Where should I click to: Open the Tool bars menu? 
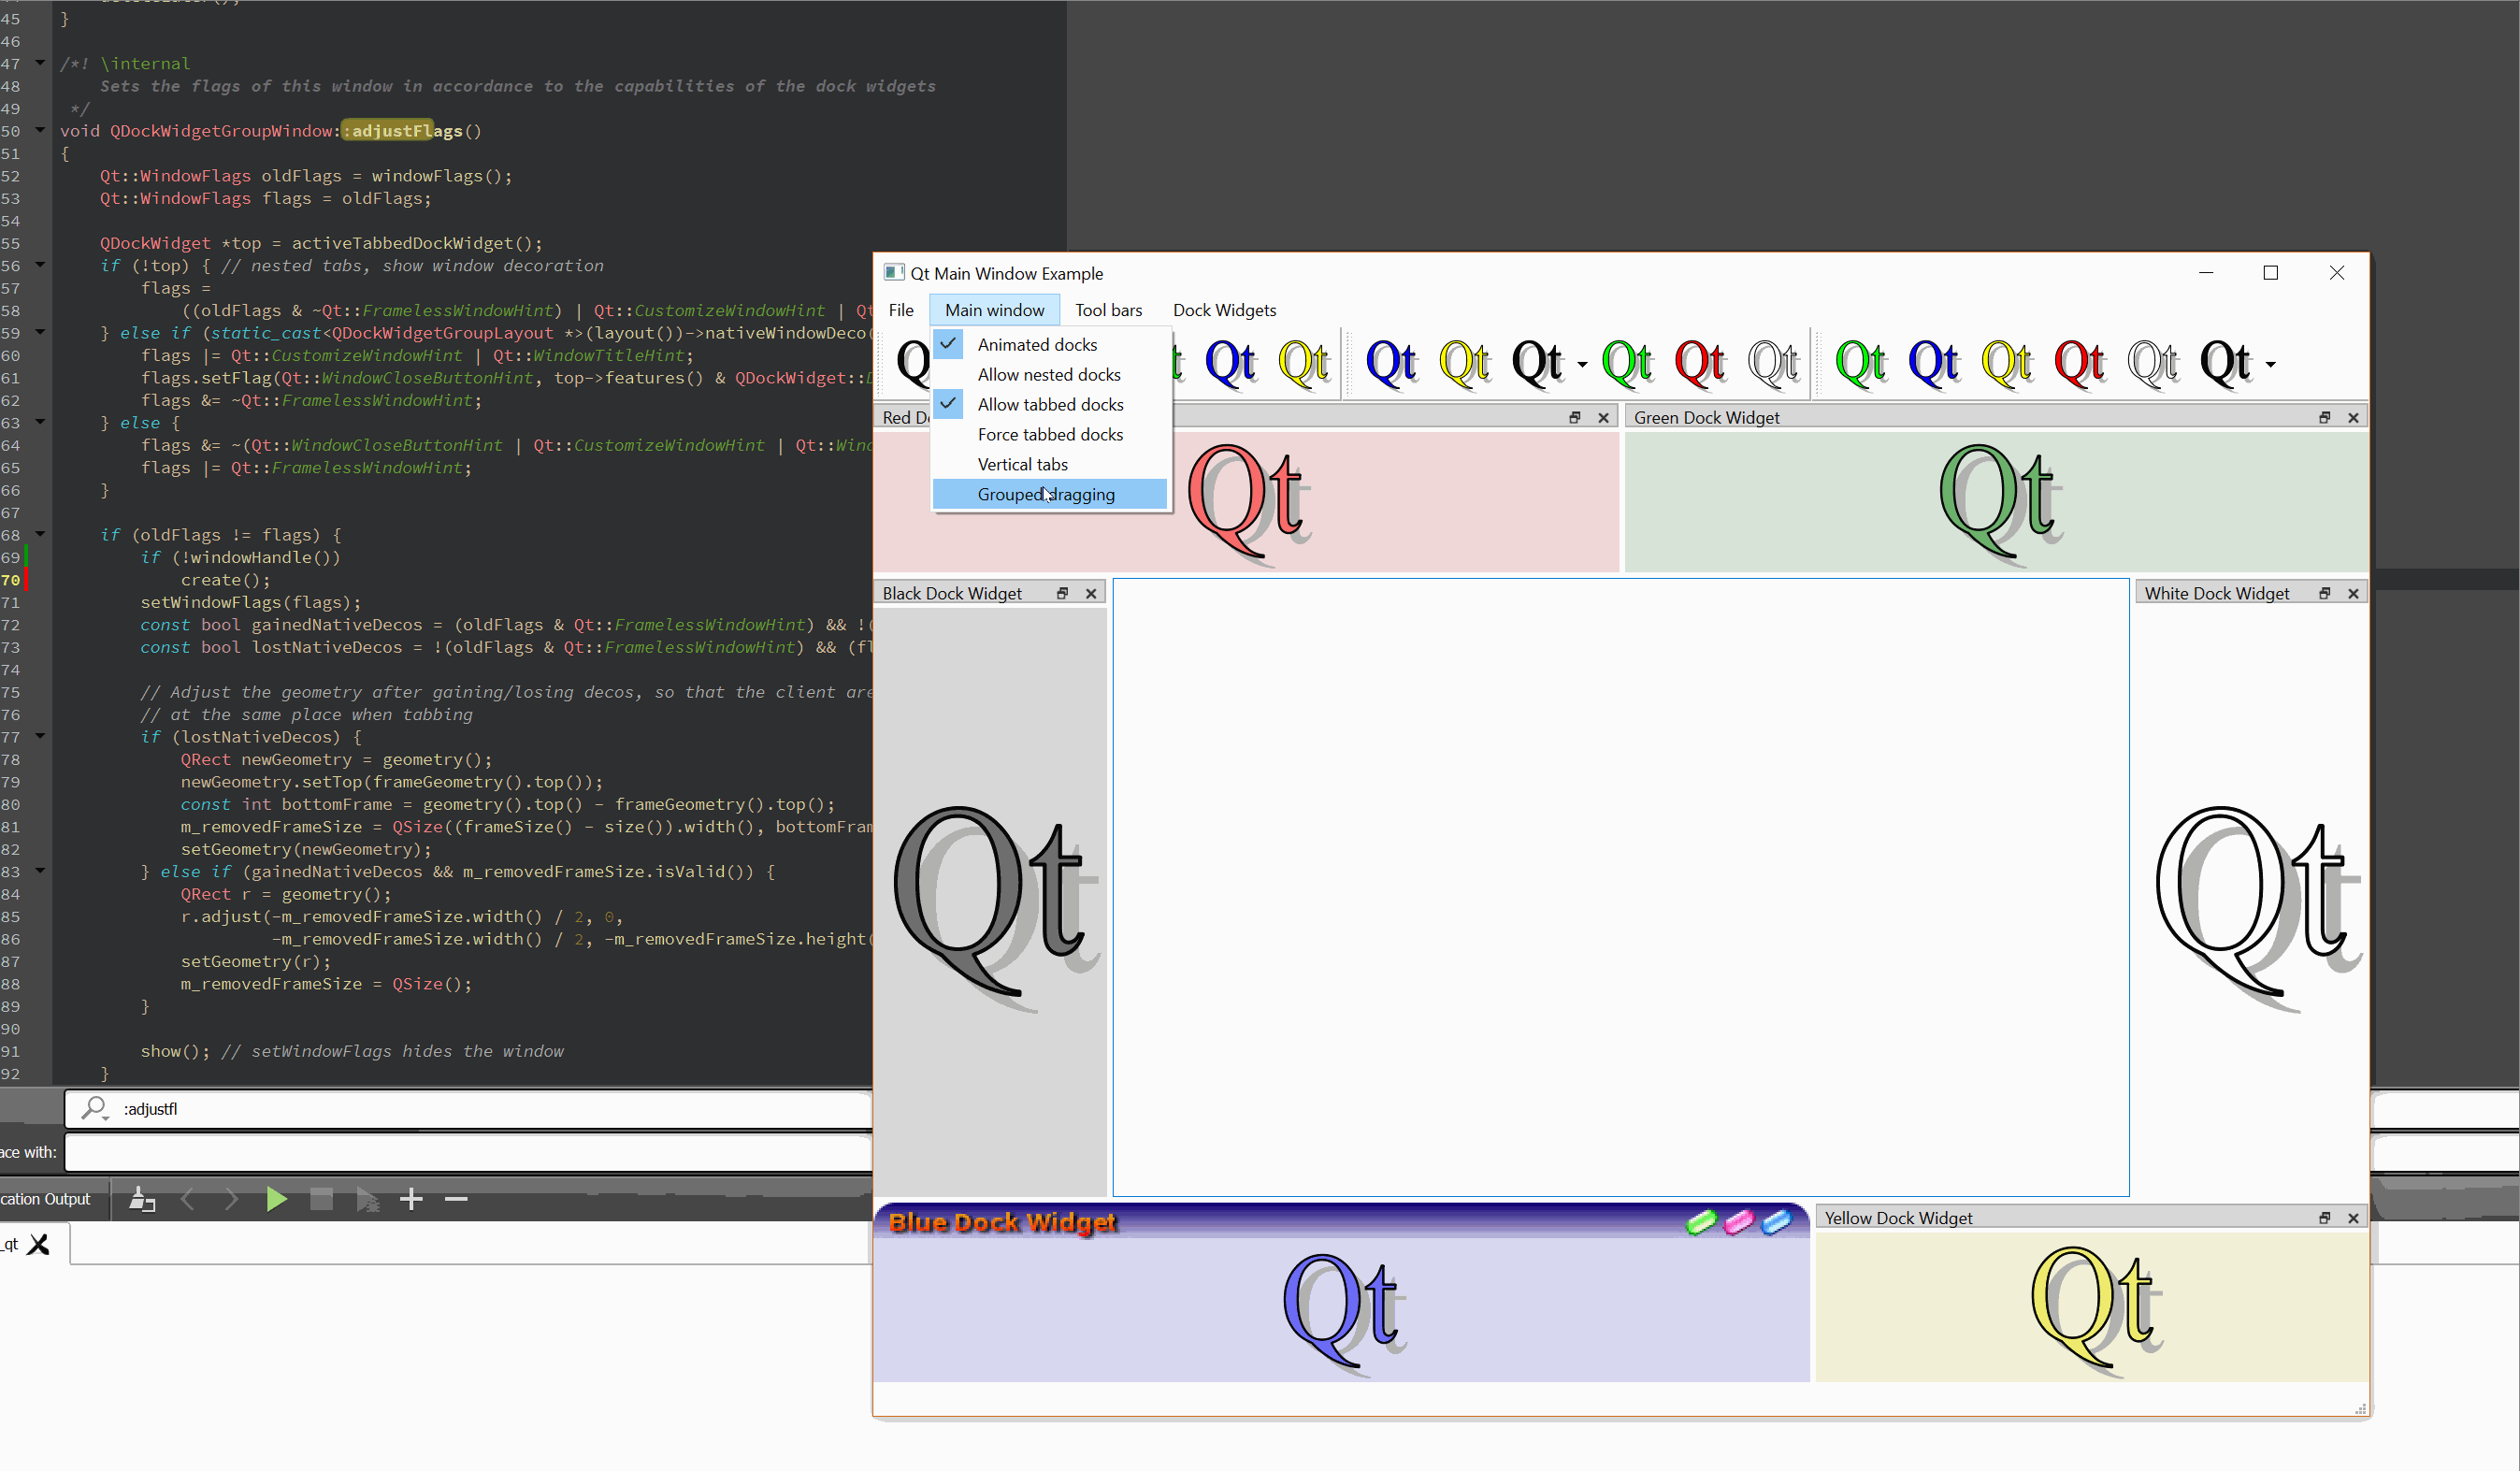point(1108,310)
